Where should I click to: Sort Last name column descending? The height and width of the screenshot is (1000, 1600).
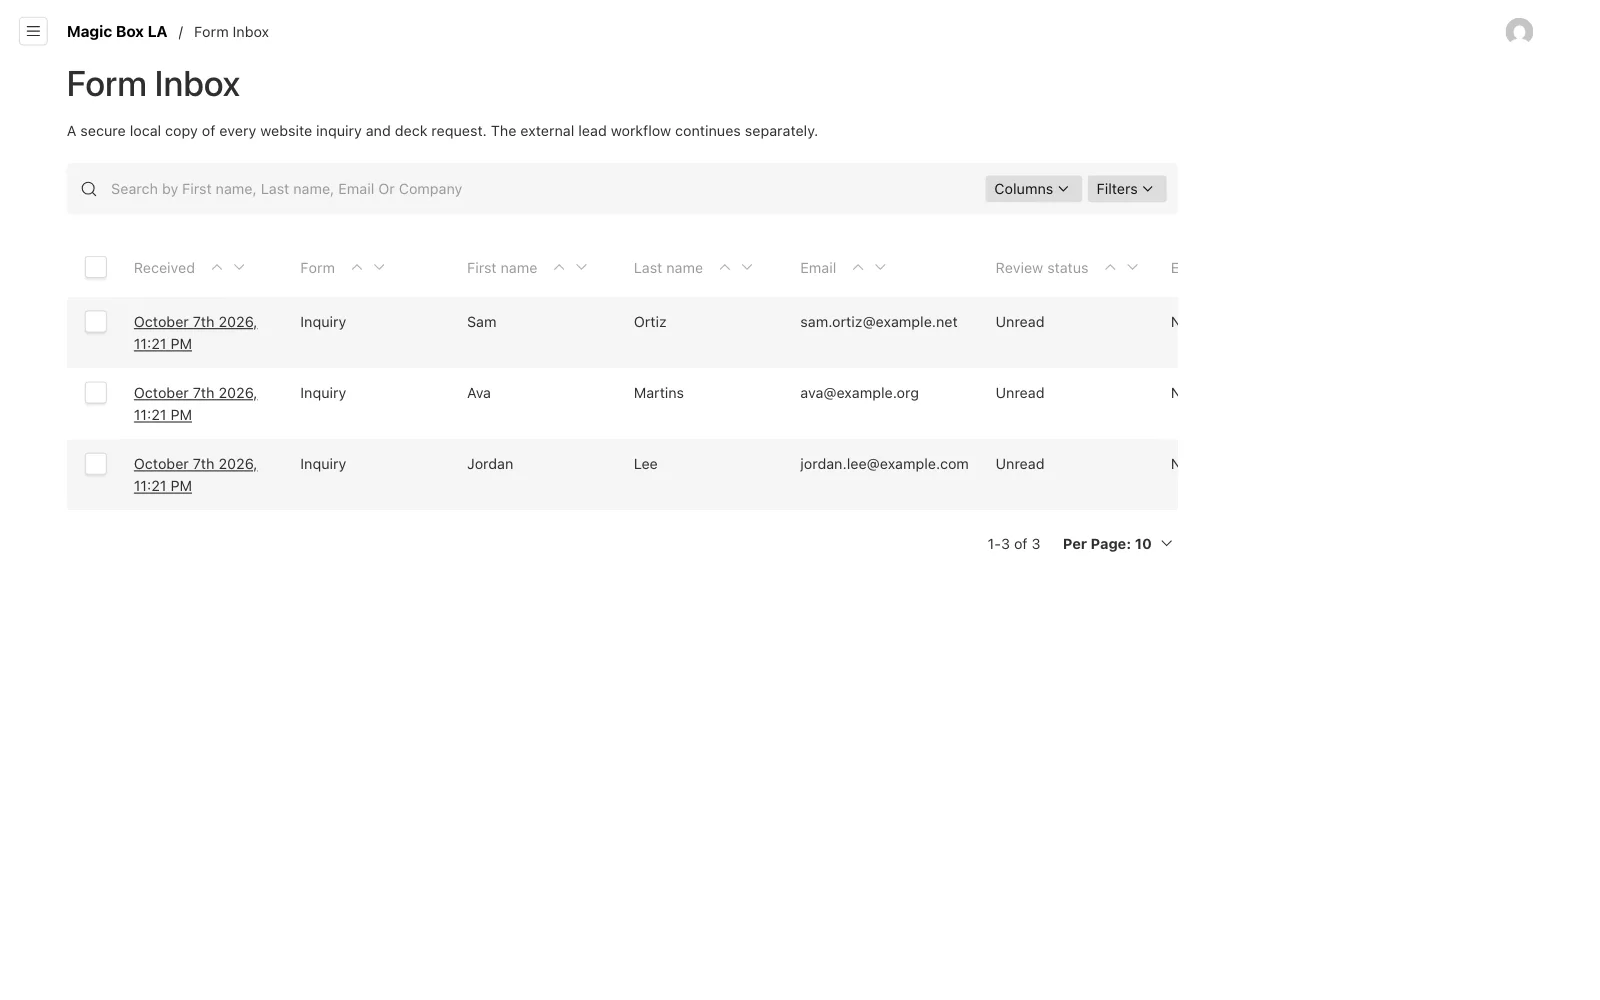(747, 267)
